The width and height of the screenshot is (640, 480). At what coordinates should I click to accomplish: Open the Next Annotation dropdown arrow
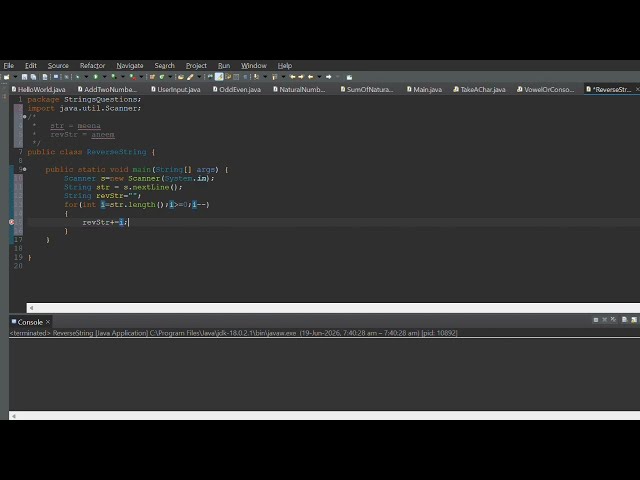pos(265,77)
